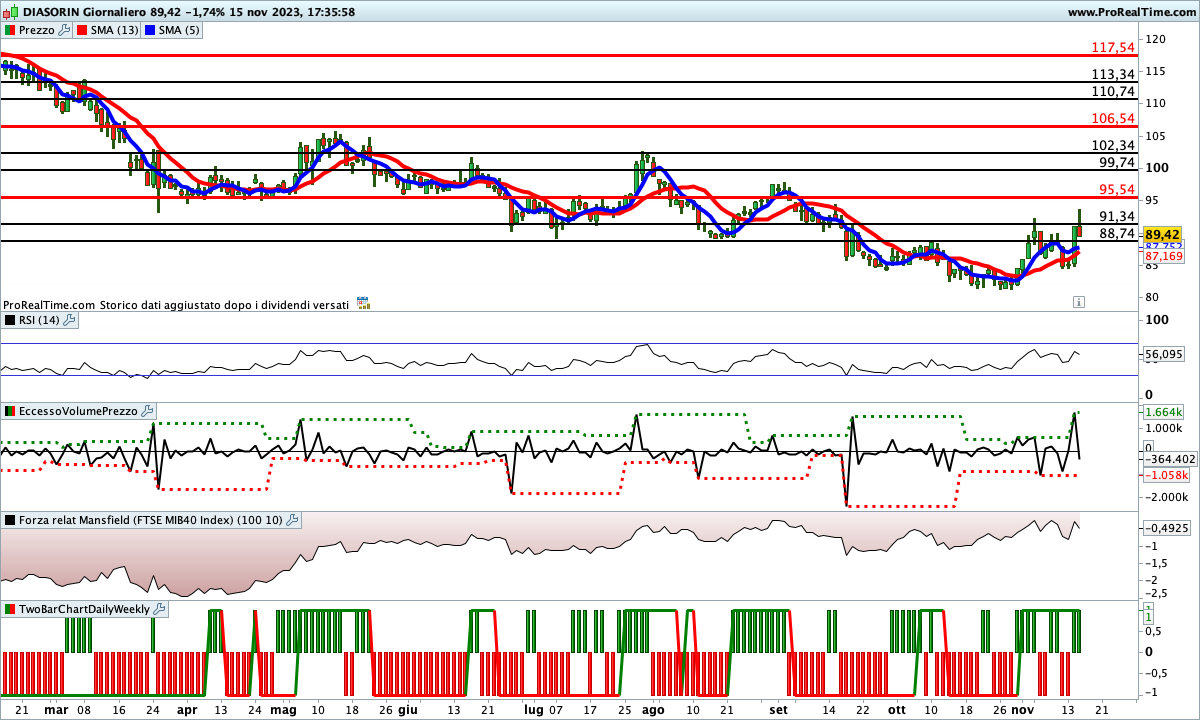
Task: Click the blue SMA (5) color swatch
Action: tap(152, 30)
